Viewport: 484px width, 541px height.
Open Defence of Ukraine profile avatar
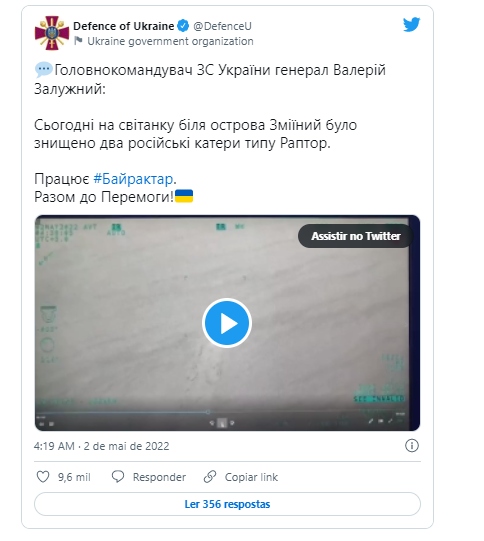coord(52,33)
